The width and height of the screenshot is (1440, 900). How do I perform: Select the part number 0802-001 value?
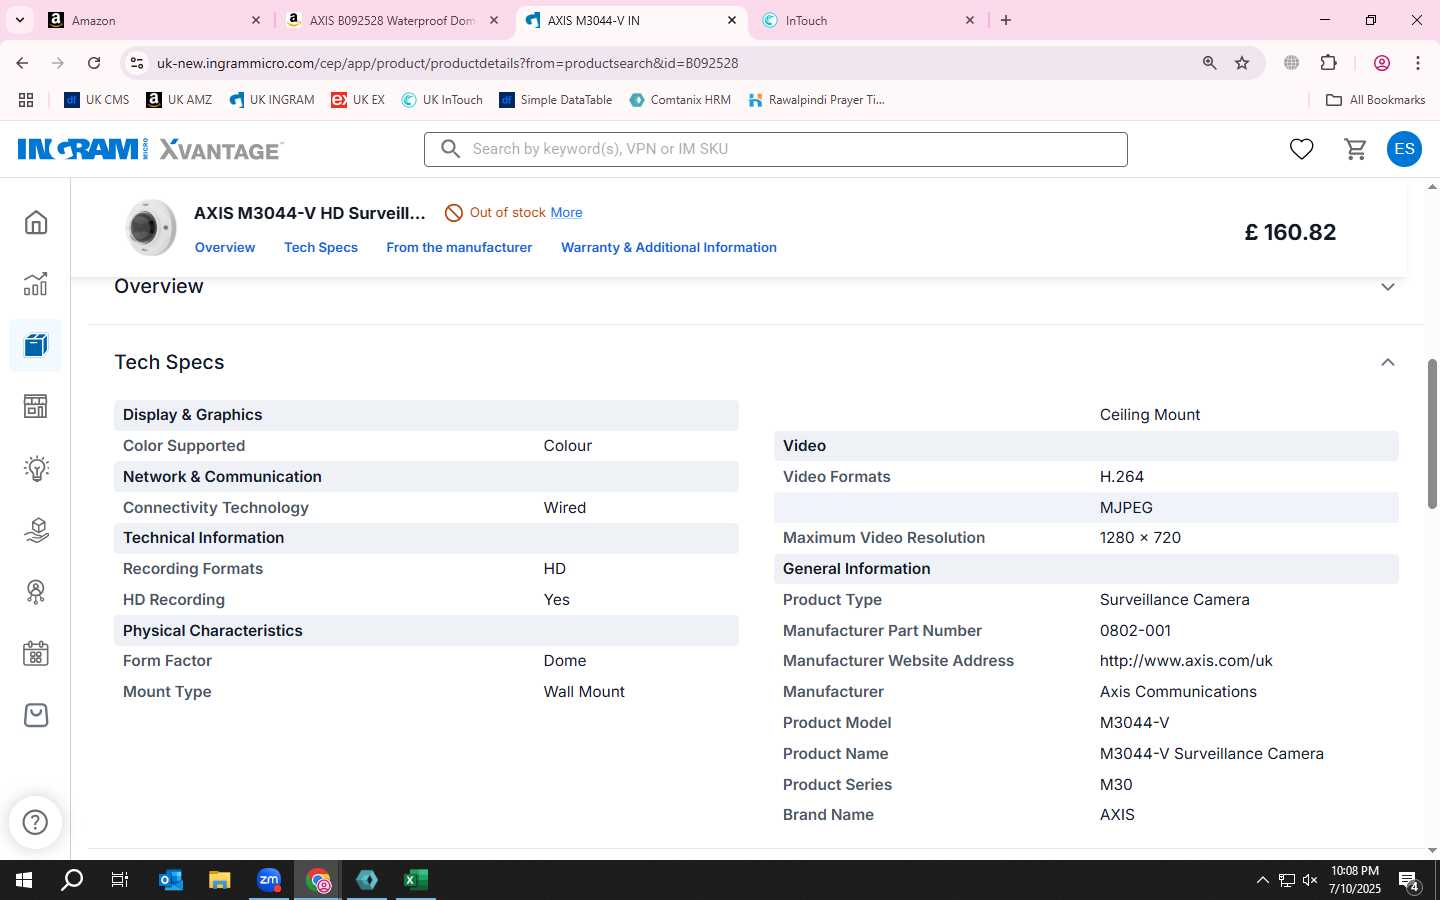point(1135,631)
